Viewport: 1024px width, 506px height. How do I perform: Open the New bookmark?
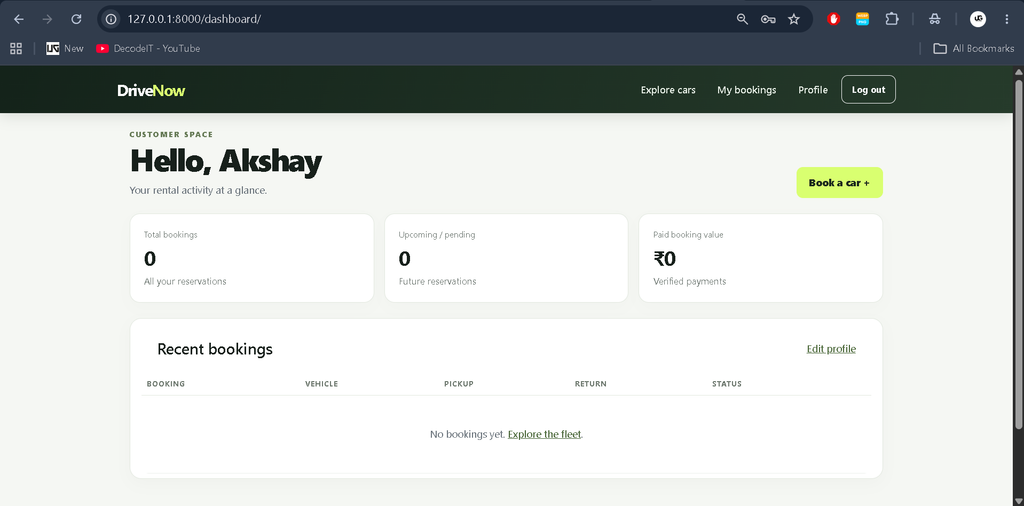pos(65,48)
